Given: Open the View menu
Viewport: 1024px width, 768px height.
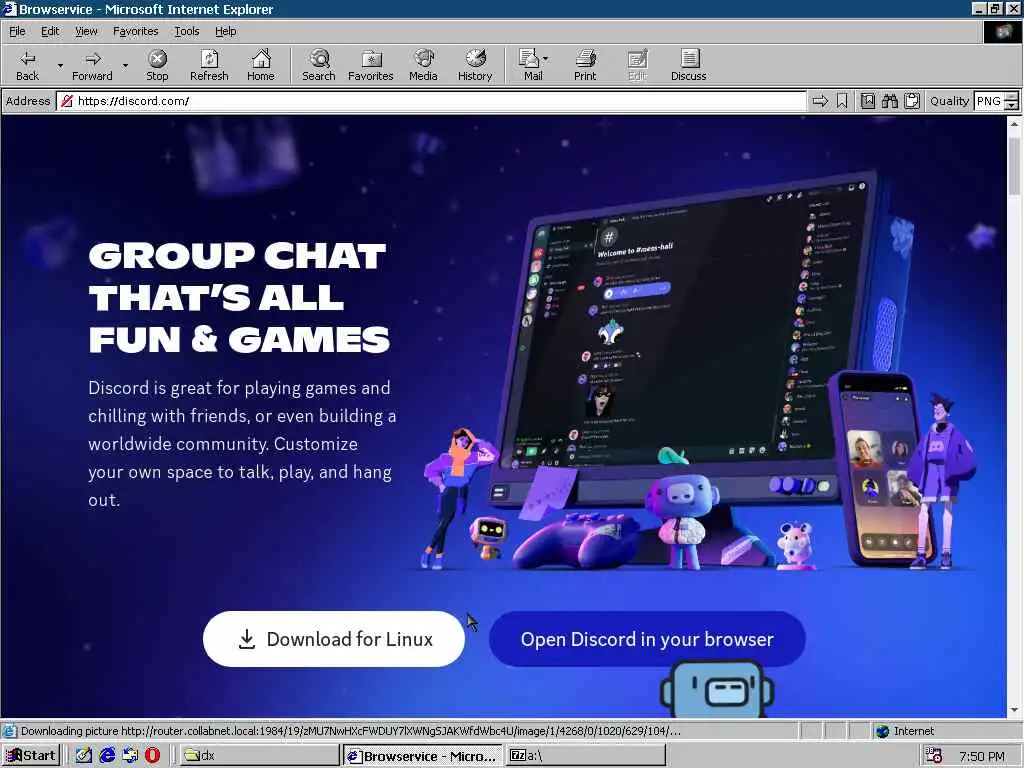Looking at the screenshot, I should coord(86,31).
